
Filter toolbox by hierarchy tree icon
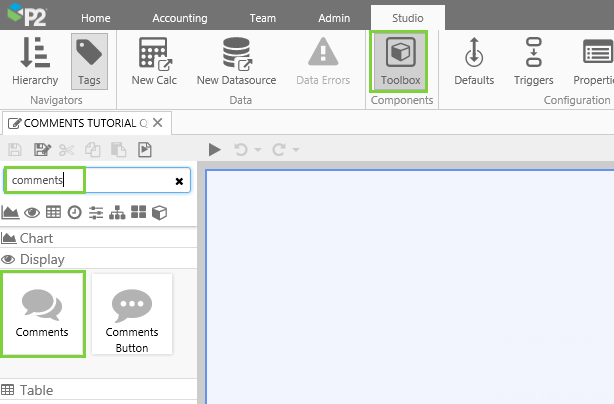[117, 213]
